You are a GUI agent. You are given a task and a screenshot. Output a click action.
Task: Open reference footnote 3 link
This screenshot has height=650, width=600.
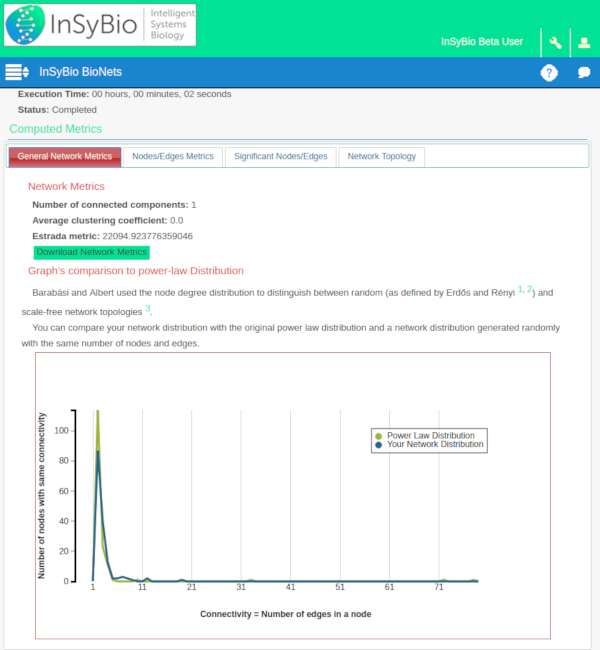(x=148, y=308)
